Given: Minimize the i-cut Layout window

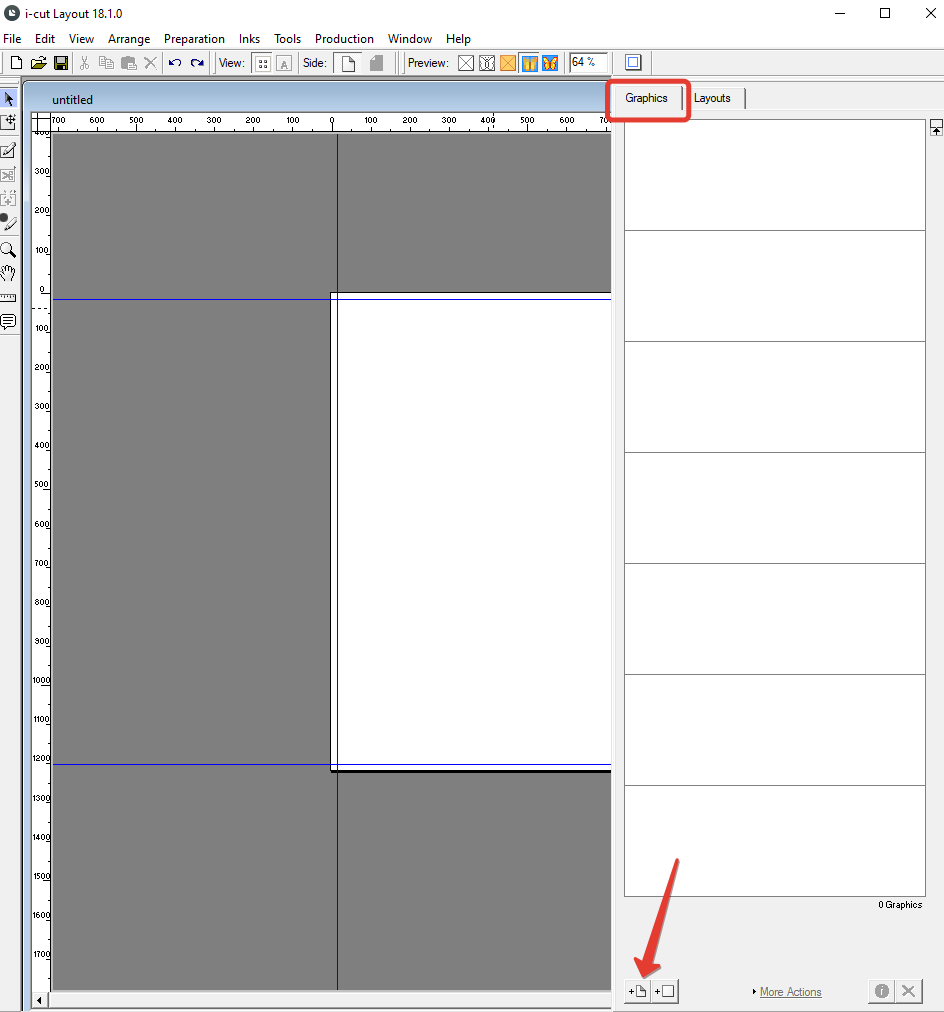Looking at the screenshot, I should pos(840,13).
